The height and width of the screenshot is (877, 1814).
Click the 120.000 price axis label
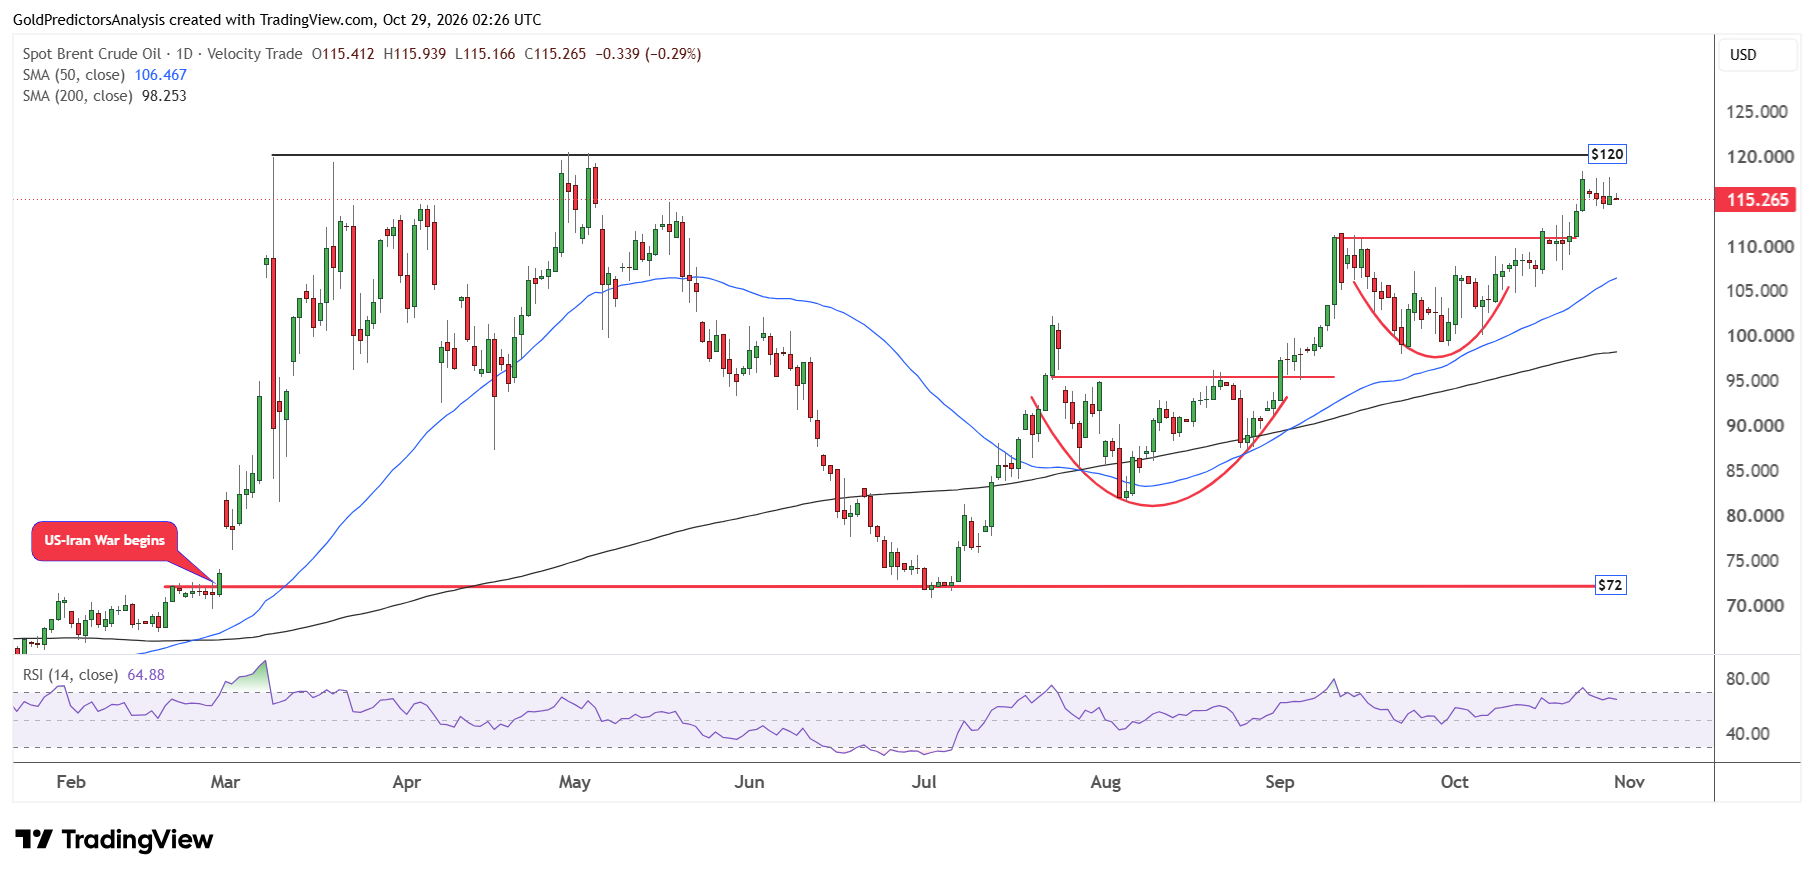click(x=1760, y=157)
